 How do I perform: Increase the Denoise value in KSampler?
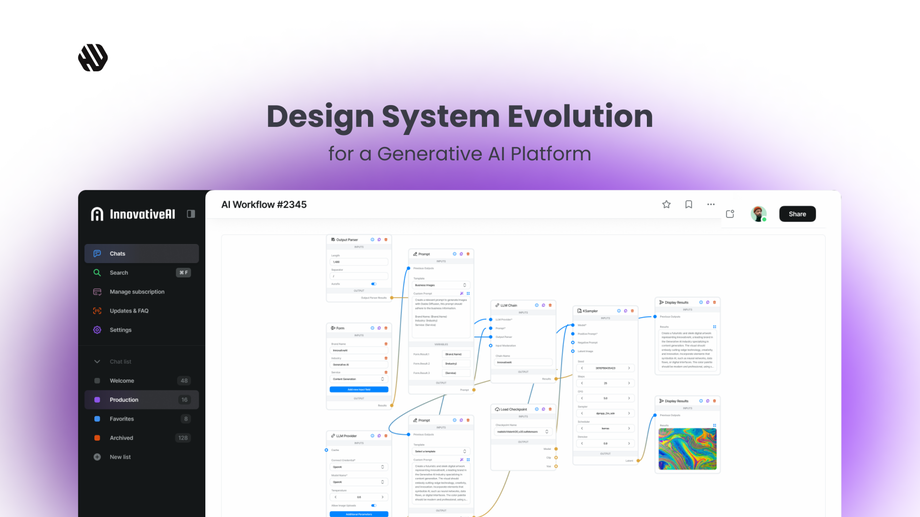[629, 444]
